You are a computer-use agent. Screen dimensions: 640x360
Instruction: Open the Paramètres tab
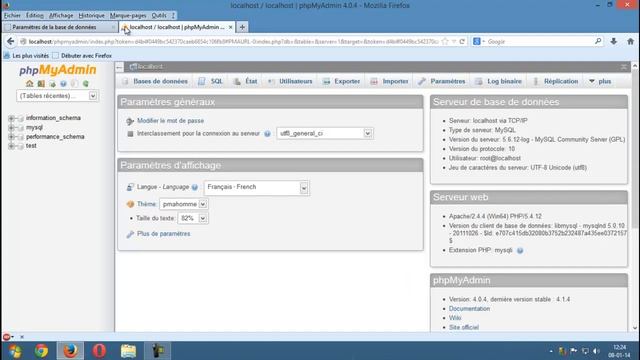442,81
